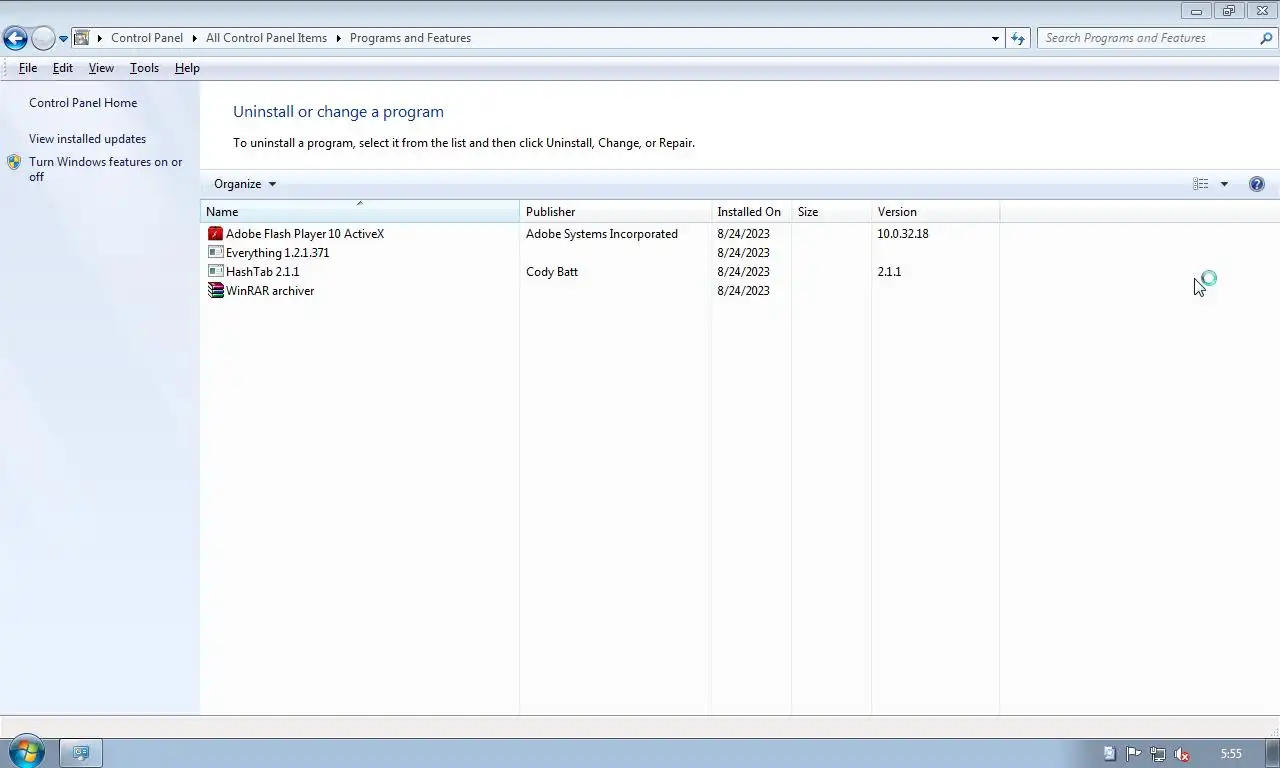Click the Show desktop strip
The image size is (1280, 768).
point(1272,753)
